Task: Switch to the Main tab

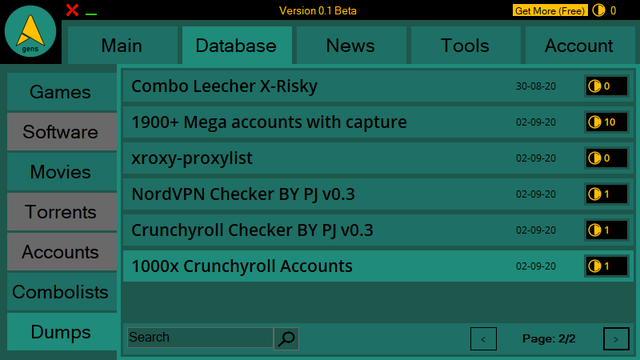Action: [122, 45]
